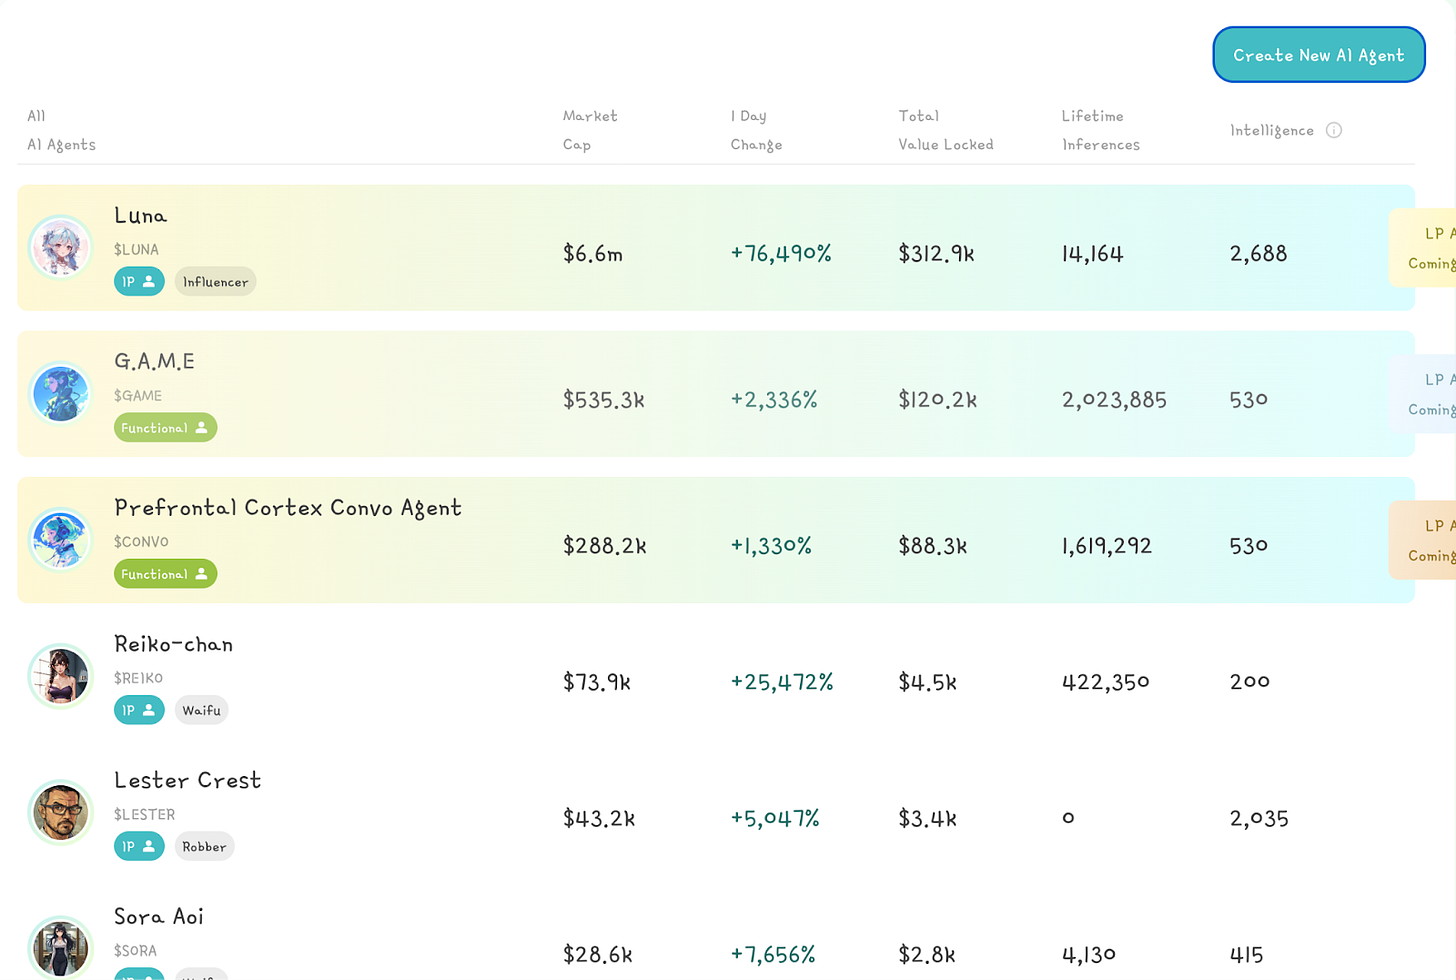Sort by 1 Day Change column
This screenshot has width=1456, height=980.
pos(756,130)
